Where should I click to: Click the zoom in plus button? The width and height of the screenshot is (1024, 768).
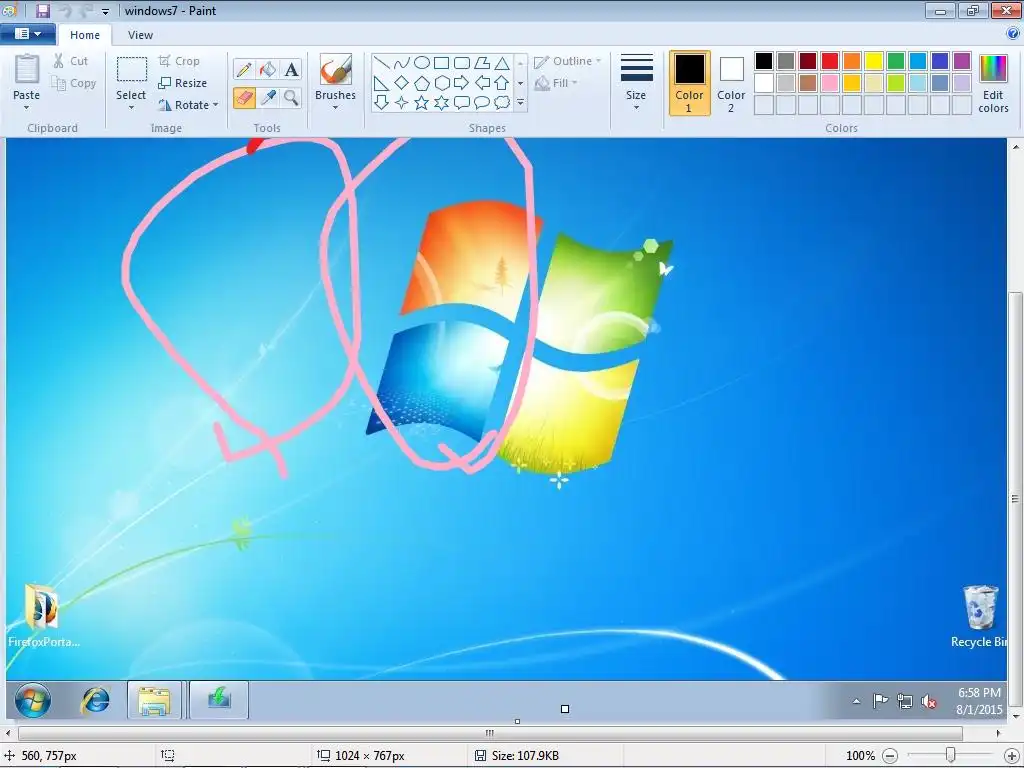pos(1012,756)
